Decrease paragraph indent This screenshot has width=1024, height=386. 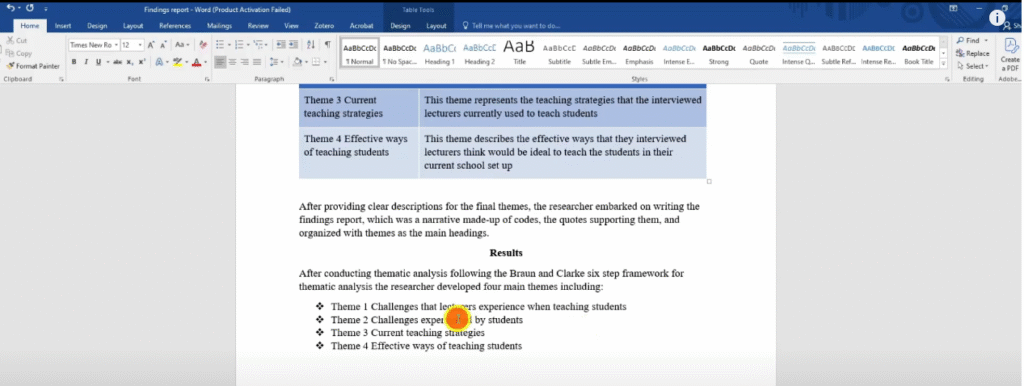point(281,45)
